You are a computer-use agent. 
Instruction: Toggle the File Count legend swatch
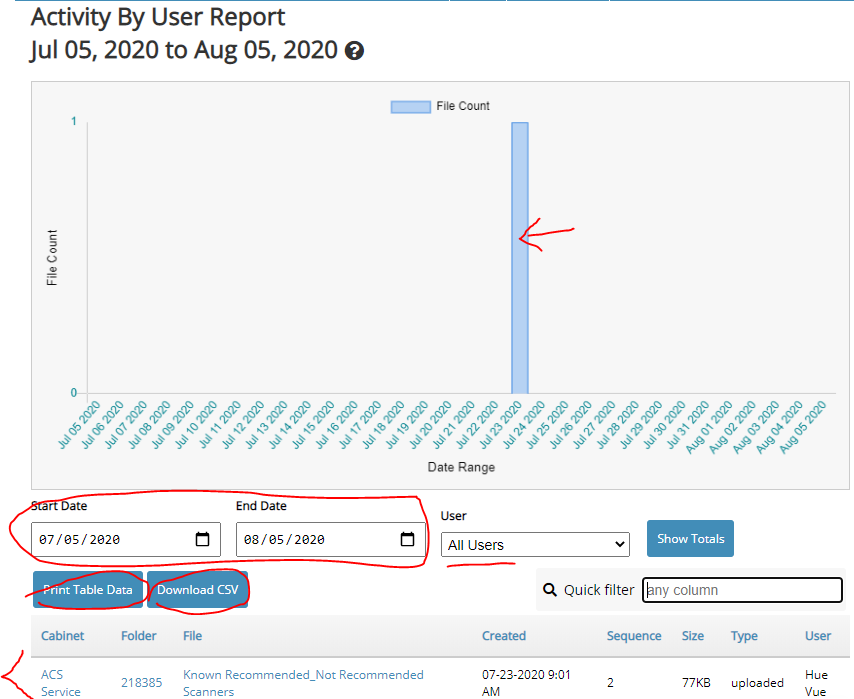410,106
